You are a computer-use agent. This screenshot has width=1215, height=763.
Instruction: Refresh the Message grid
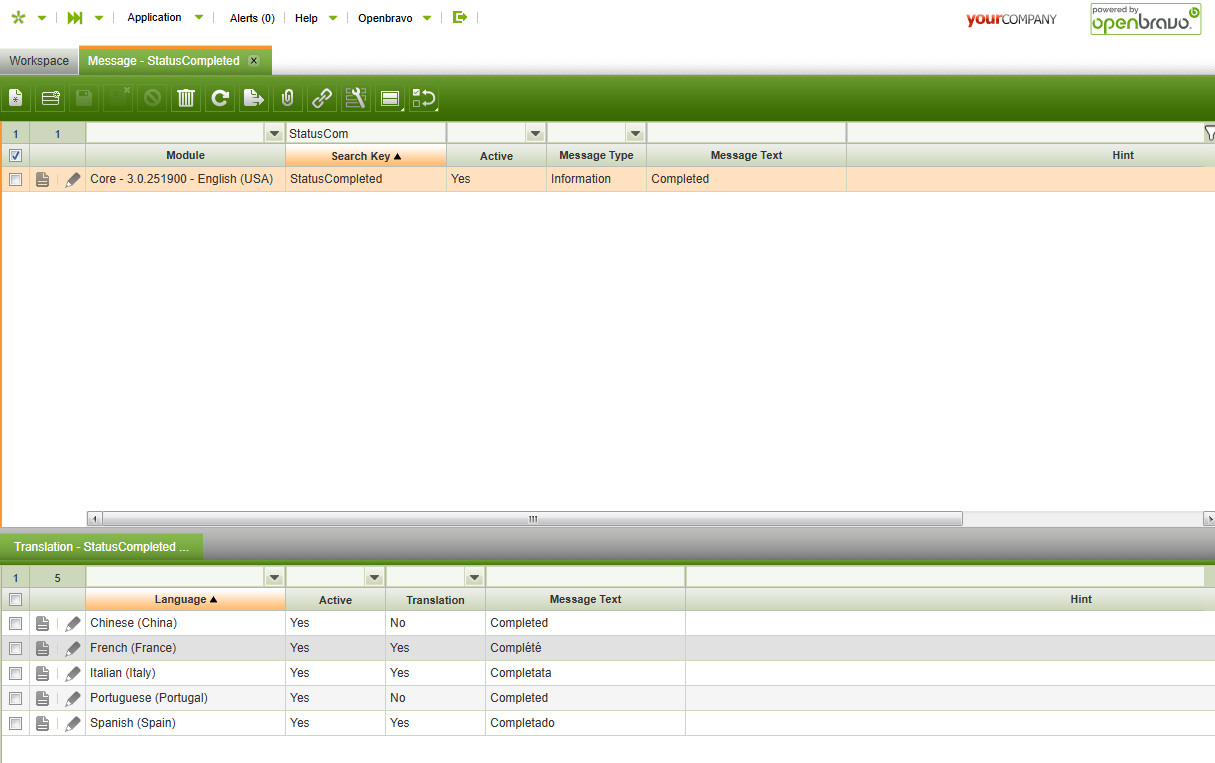coord(220,98)
